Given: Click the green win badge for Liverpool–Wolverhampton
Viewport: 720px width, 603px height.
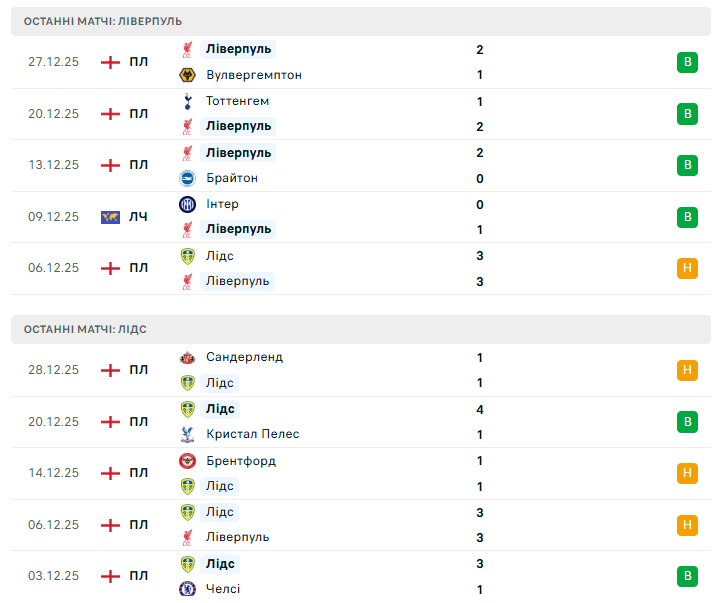Looking at the screenshot, I should [x=687, y=62].
